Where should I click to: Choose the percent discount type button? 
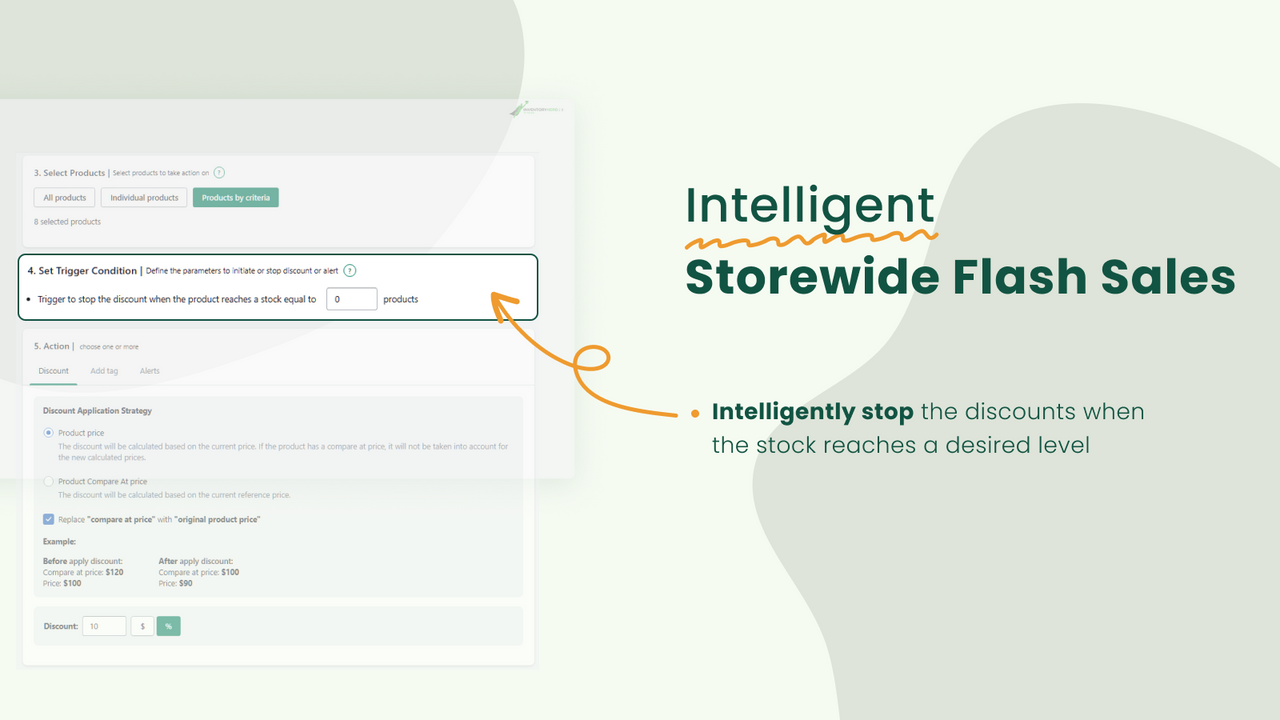click(x=169, y=626)
